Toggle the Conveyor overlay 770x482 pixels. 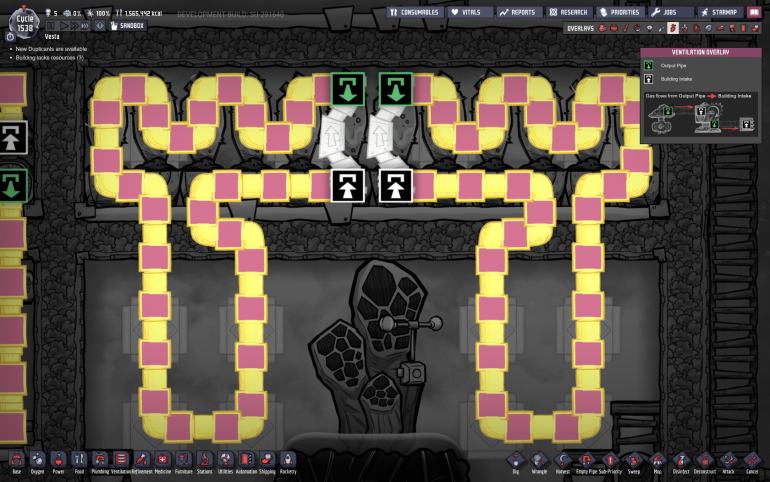[755, 28]
